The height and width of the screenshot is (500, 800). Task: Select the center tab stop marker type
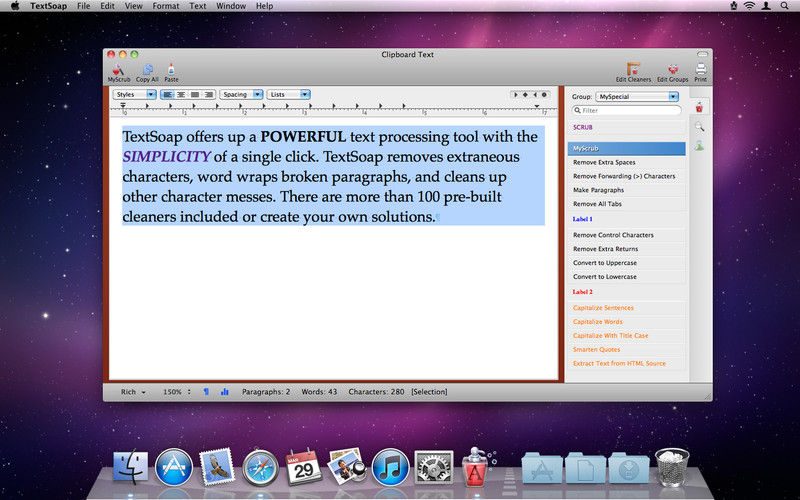tap(525, 94)
